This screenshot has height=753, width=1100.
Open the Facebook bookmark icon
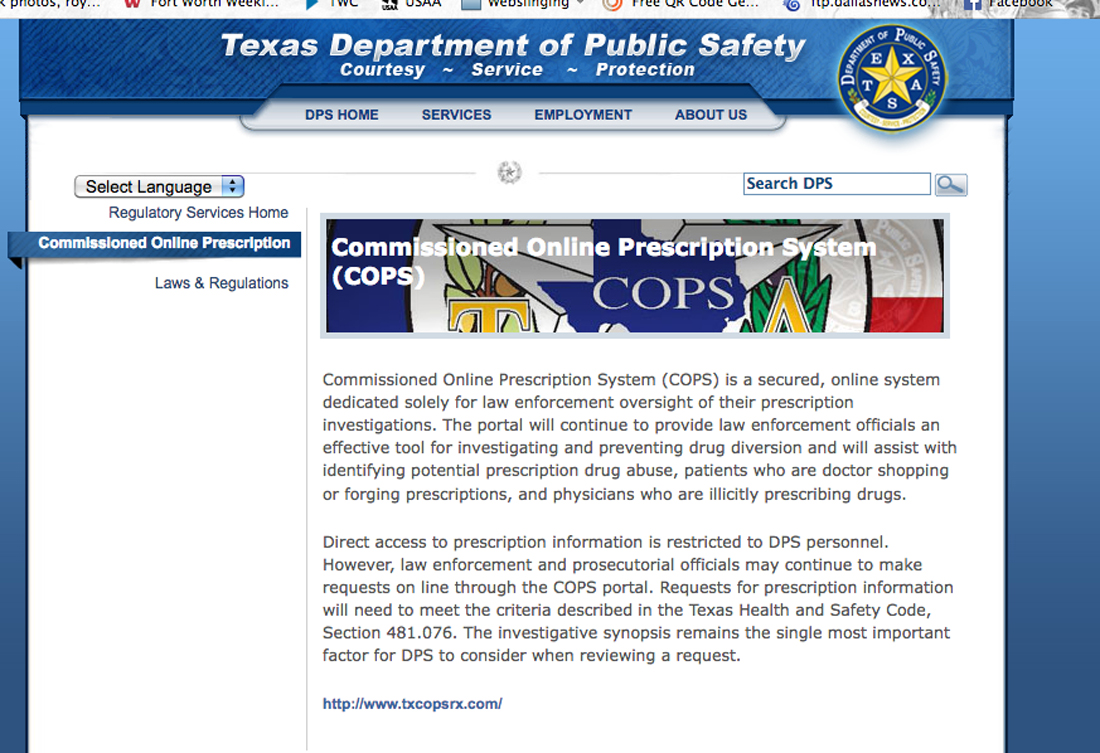[971, 4]
